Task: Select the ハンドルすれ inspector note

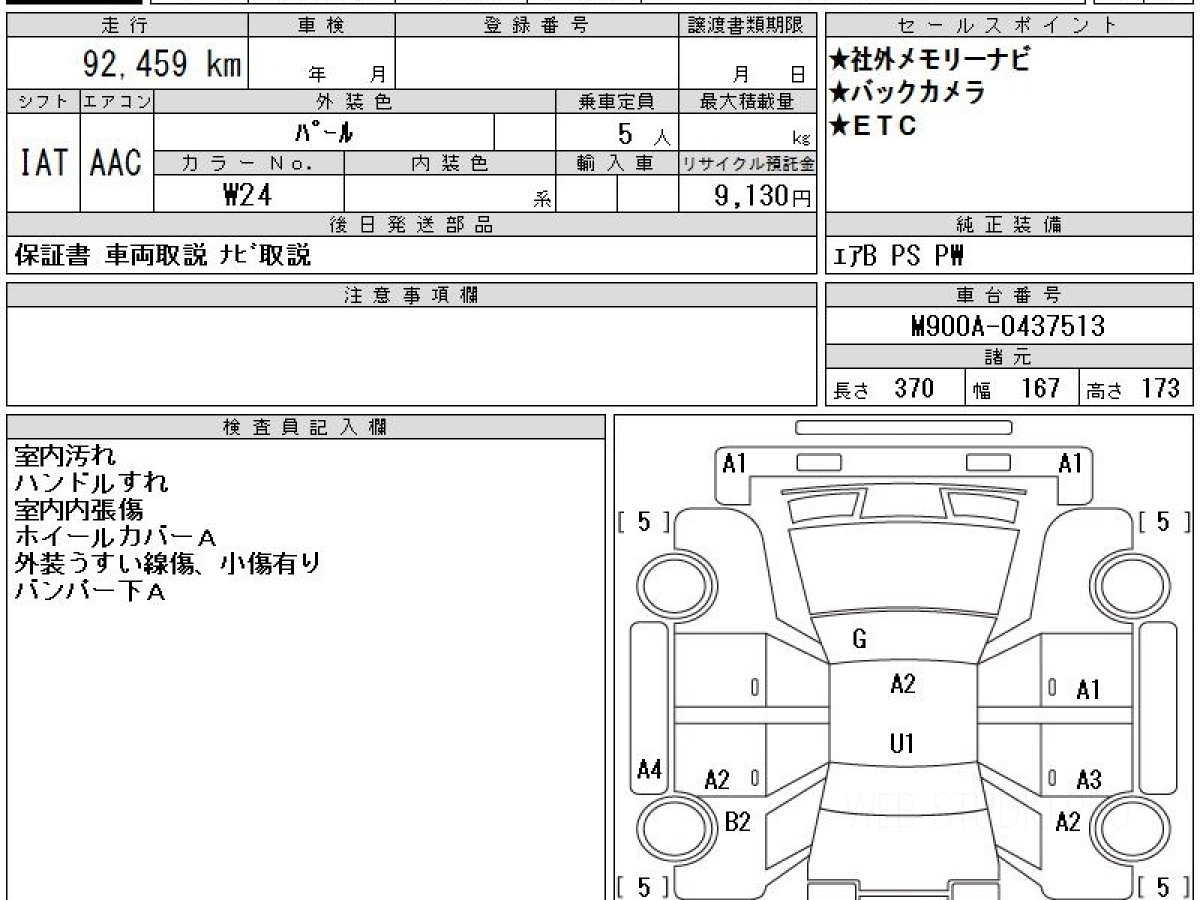Action: coord(91,484)
